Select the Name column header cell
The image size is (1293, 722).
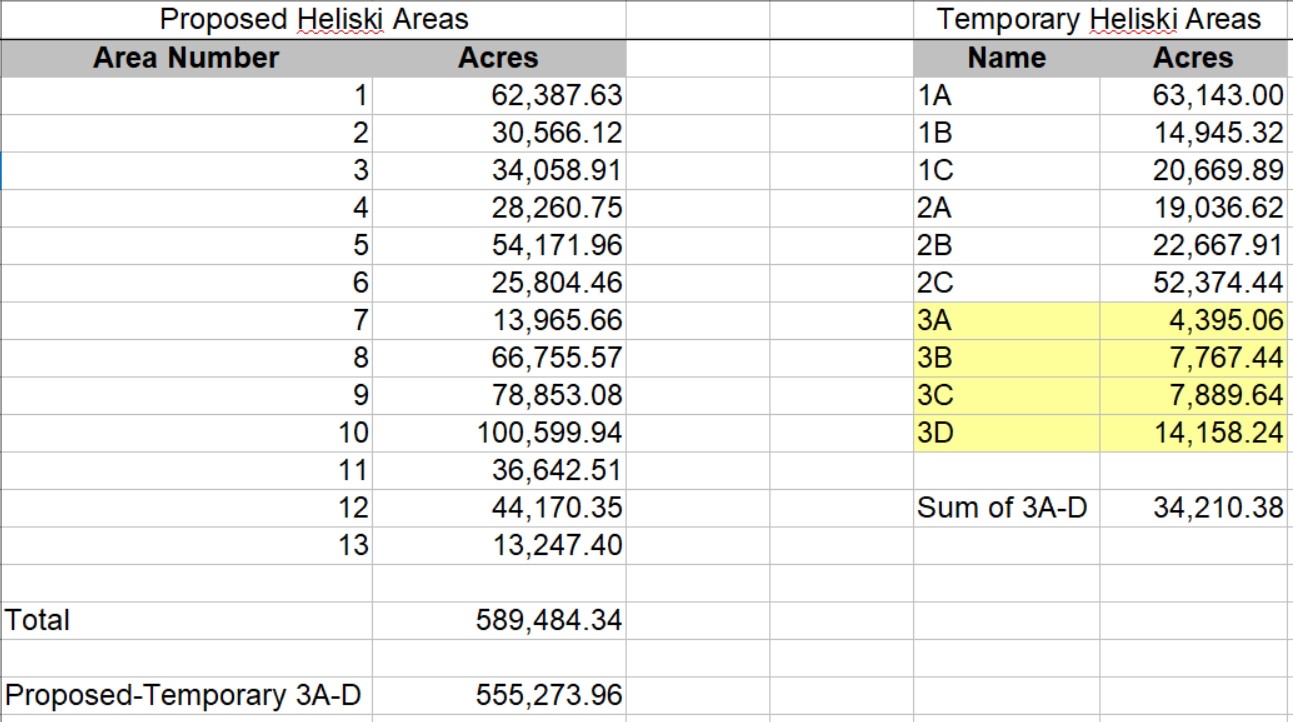click(1006, 58)
